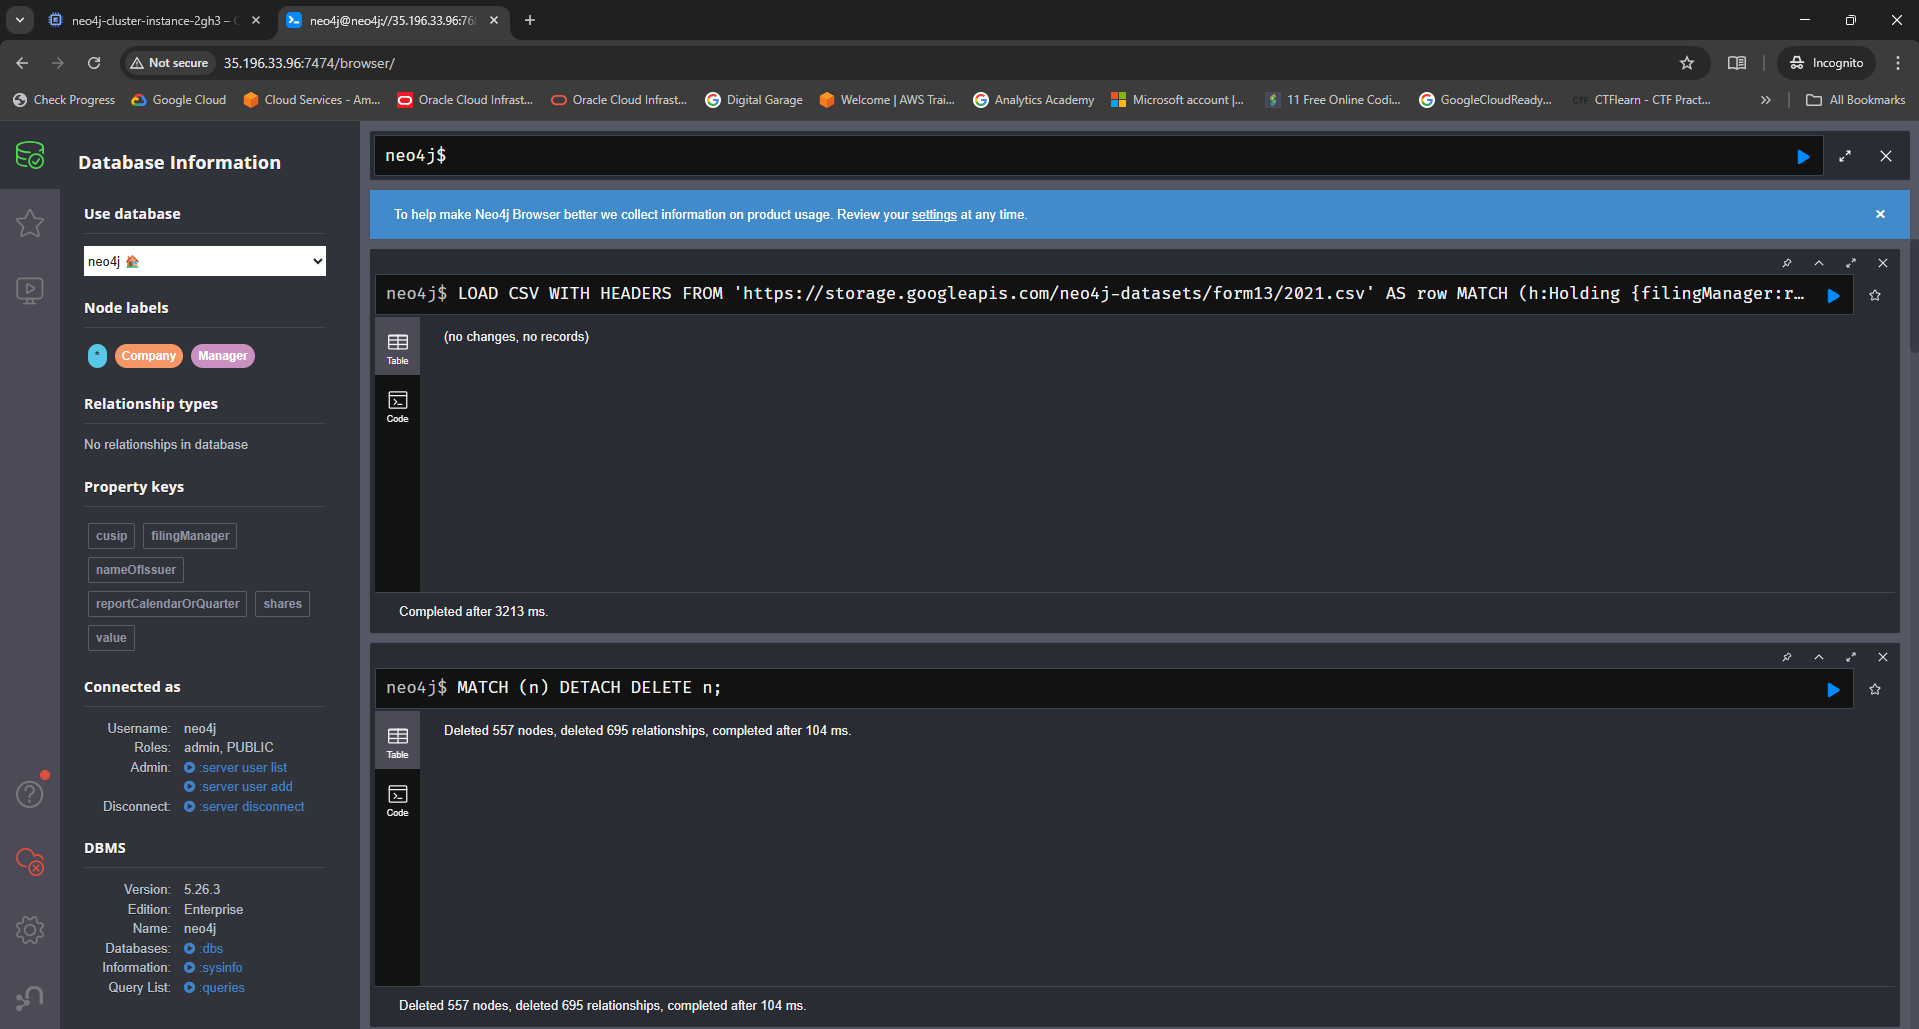Fullscreen the LOAD CSV result frame
Screen dimensions: 1919x1029
(x=1851, y=263)
